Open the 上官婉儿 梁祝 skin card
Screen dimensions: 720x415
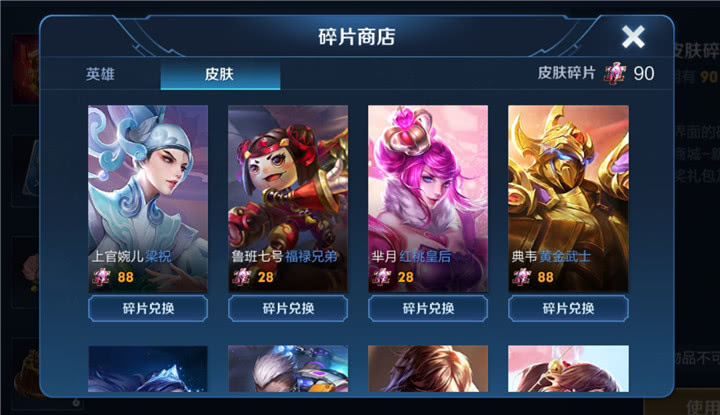coord(148,198)
